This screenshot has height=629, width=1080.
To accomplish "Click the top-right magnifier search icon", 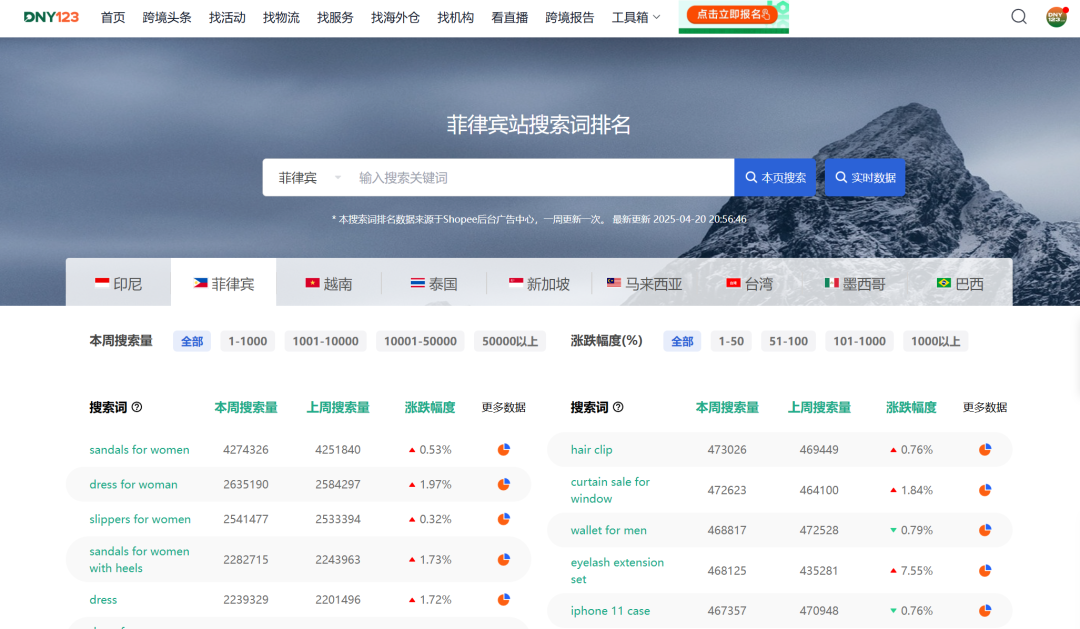I will pyautogui.click(x=1018, y=17).
